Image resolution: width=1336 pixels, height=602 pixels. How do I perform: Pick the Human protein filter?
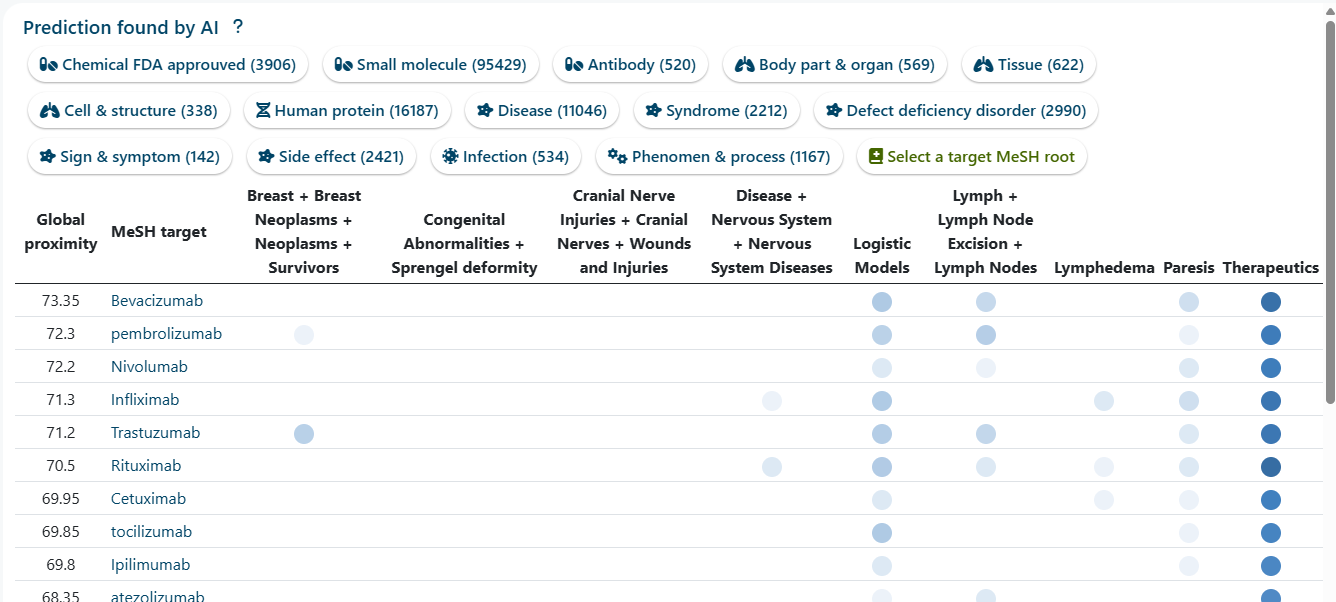[x=347, y=111]
